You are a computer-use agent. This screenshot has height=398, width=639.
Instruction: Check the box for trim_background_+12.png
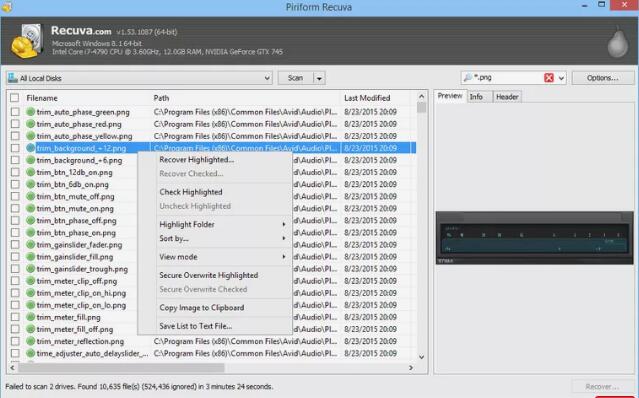tap(15, 148)
